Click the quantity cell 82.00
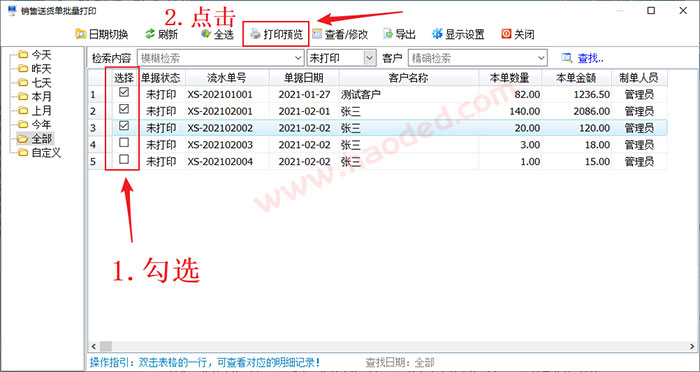Screen dimensions: 700x372 510,94
